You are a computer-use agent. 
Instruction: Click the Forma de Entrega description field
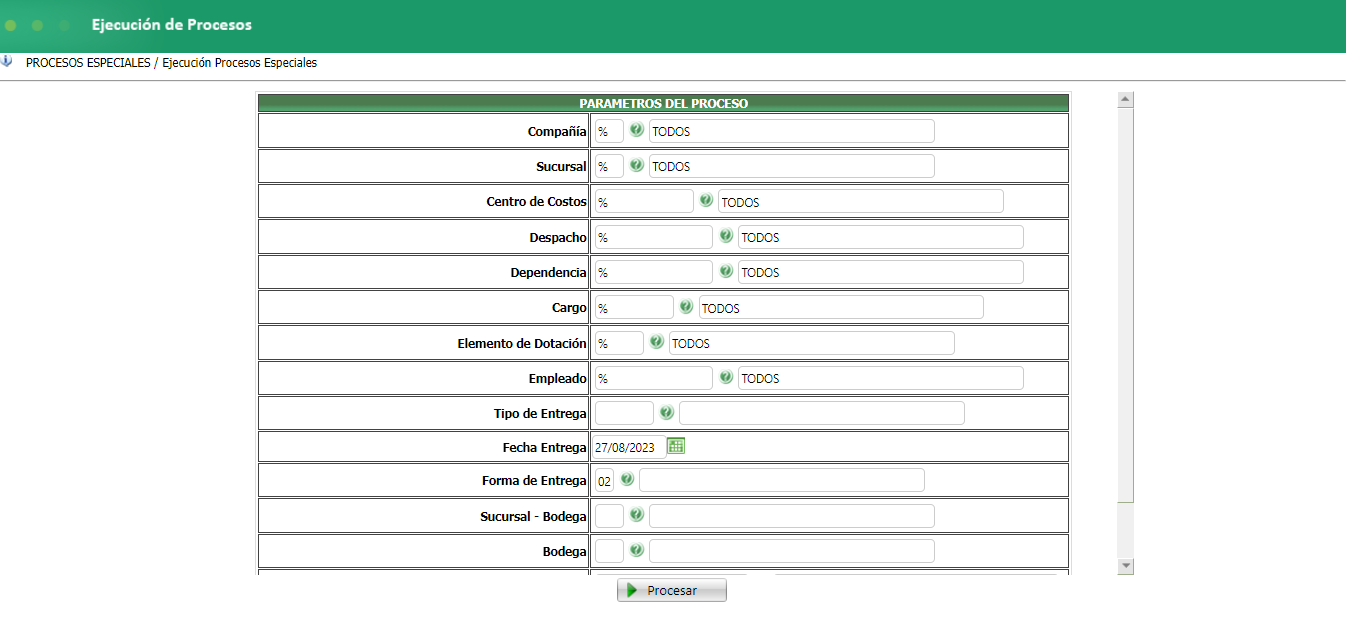782,480
